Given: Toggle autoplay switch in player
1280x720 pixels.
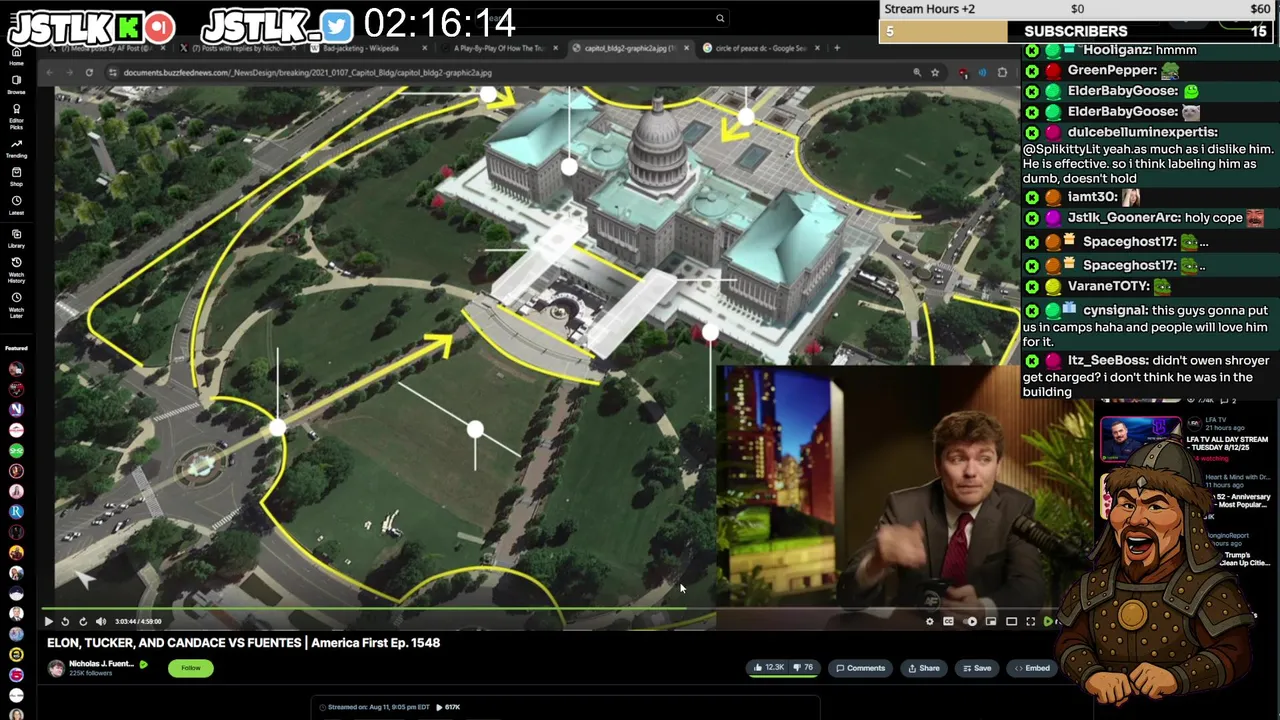Looking at the screenshot, I should pos(970,622).
